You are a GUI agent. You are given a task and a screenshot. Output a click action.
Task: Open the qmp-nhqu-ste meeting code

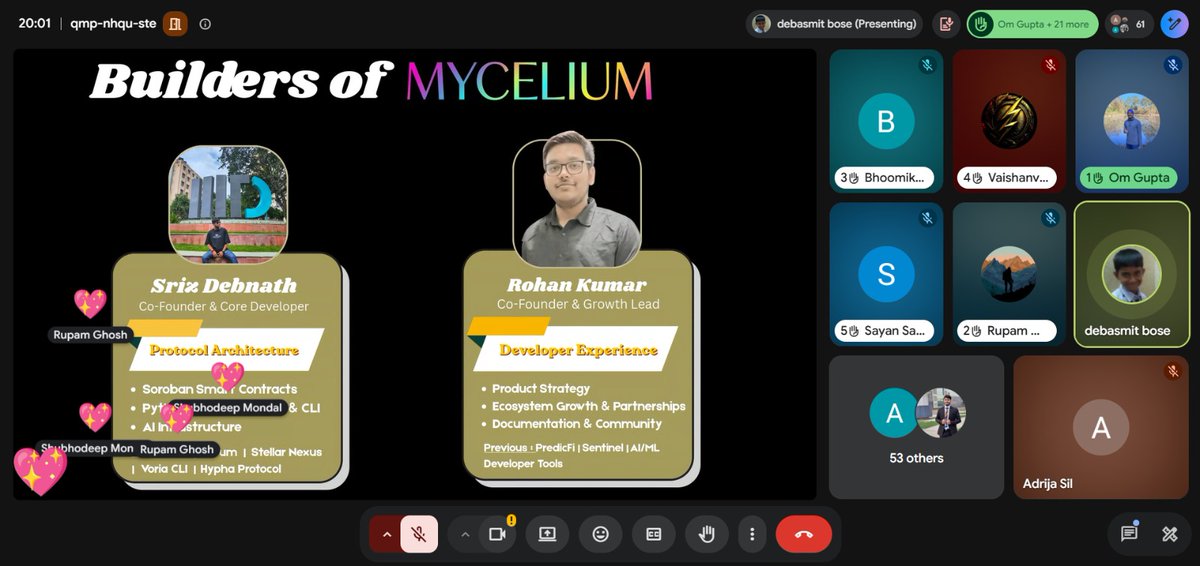113,23
